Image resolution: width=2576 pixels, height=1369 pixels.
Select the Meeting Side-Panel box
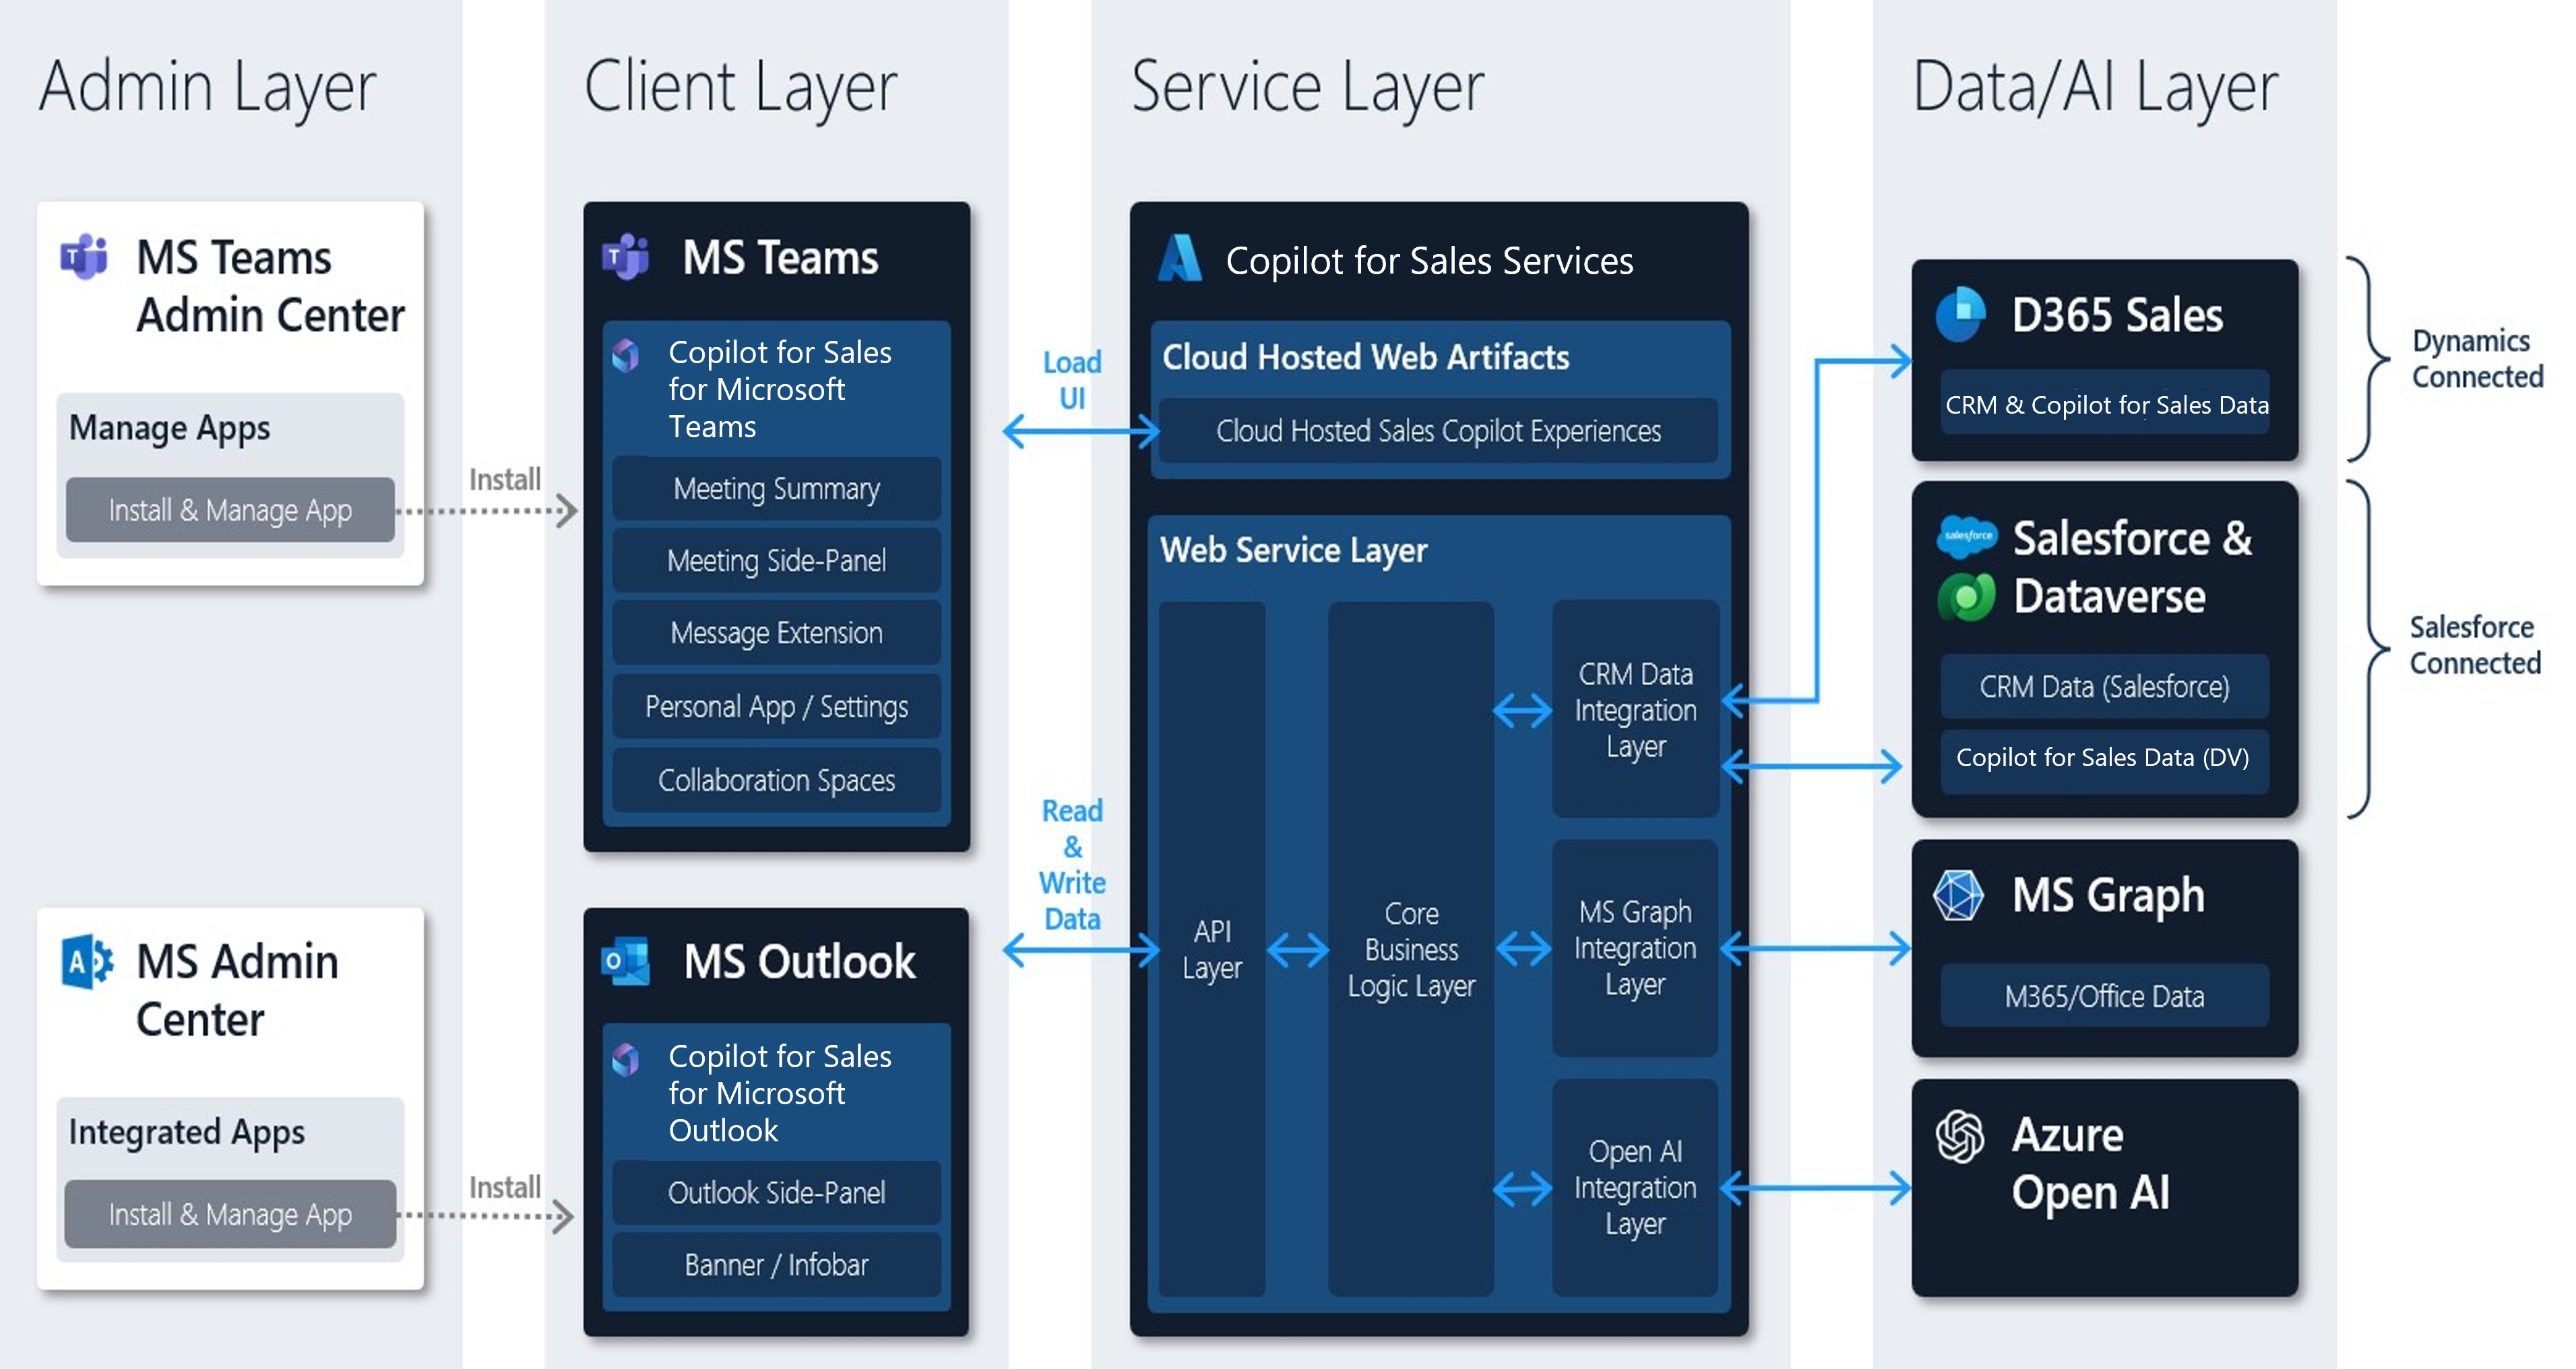coord(777,561)
